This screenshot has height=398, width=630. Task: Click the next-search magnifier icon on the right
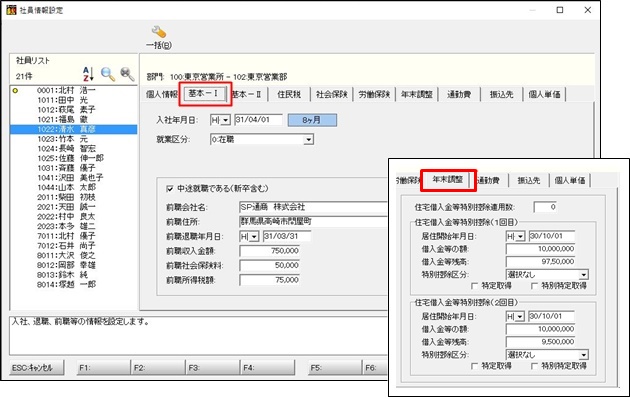click(127, 74)
